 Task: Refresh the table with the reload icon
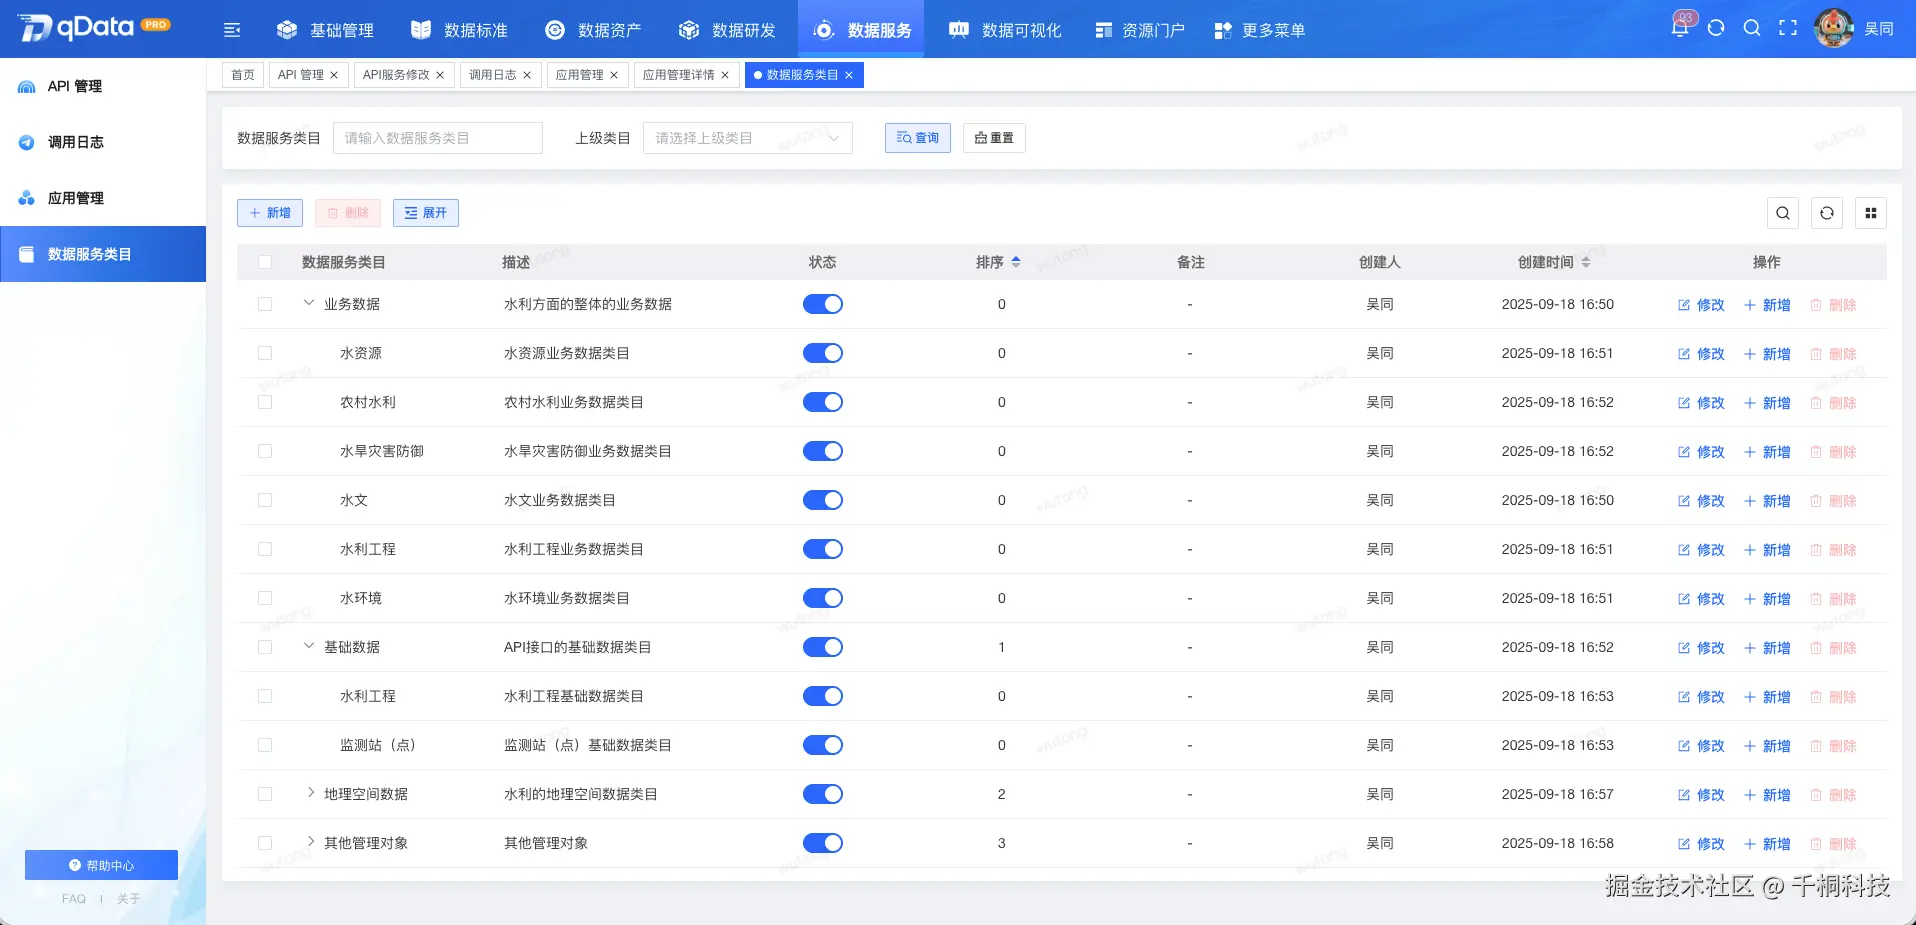[1828, 212]
